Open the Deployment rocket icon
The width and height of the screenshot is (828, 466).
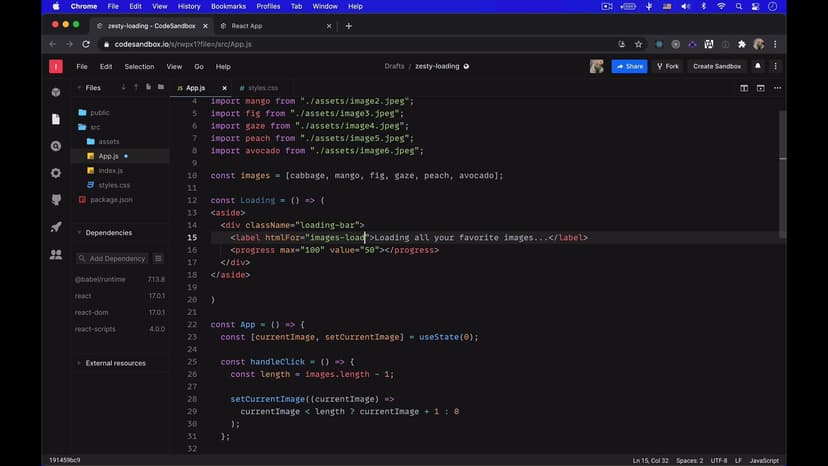(56, 227)
